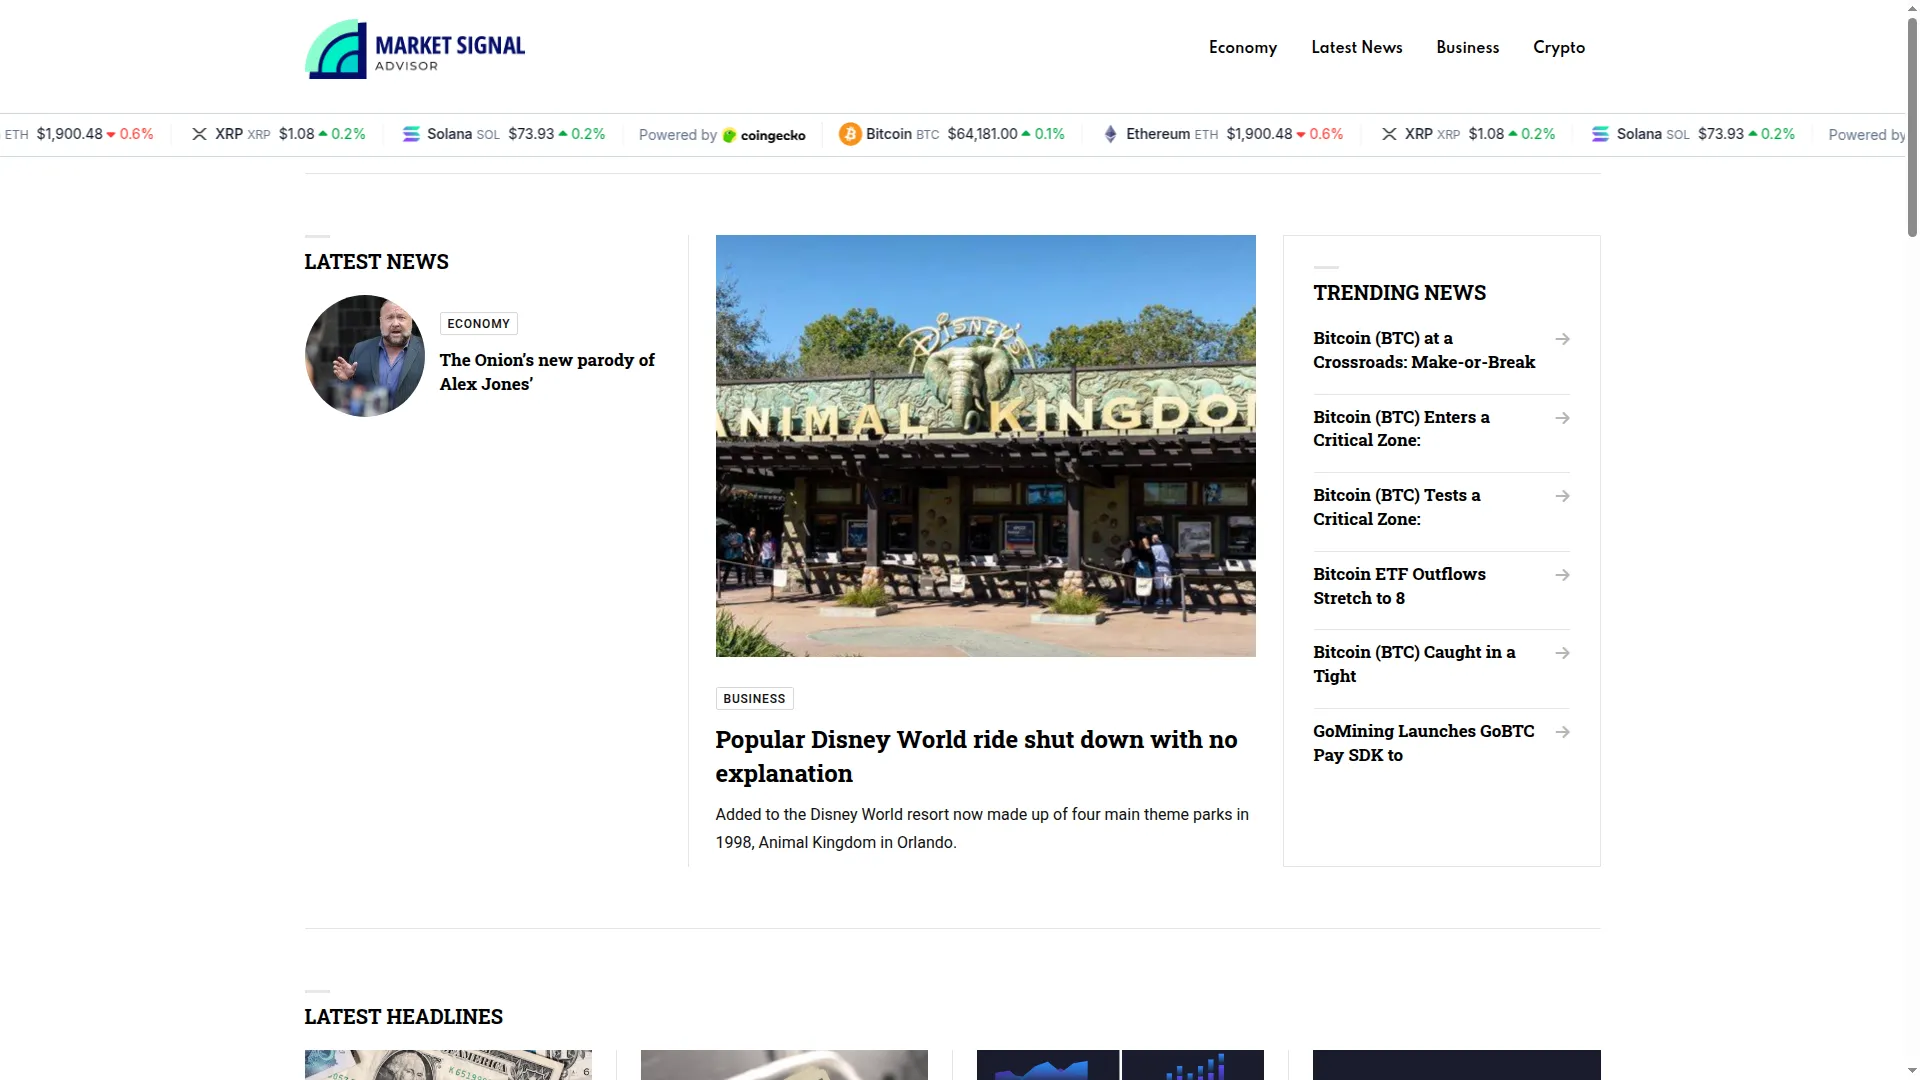Click the Bitcoin price "$64,181.00"

point(982,134)
